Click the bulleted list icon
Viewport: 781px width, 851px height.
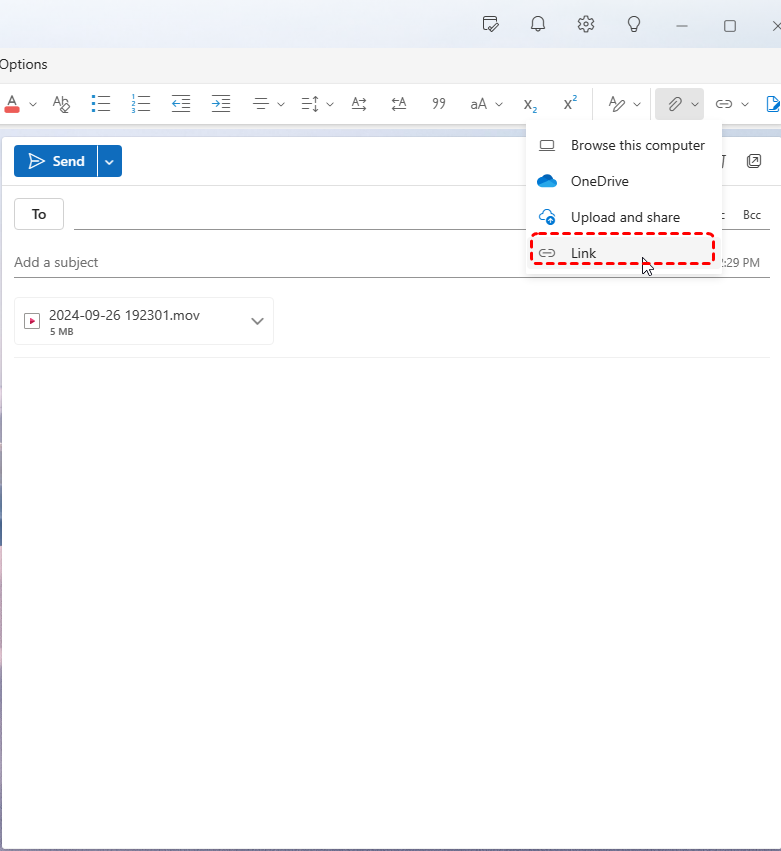[x=100, y=103]
